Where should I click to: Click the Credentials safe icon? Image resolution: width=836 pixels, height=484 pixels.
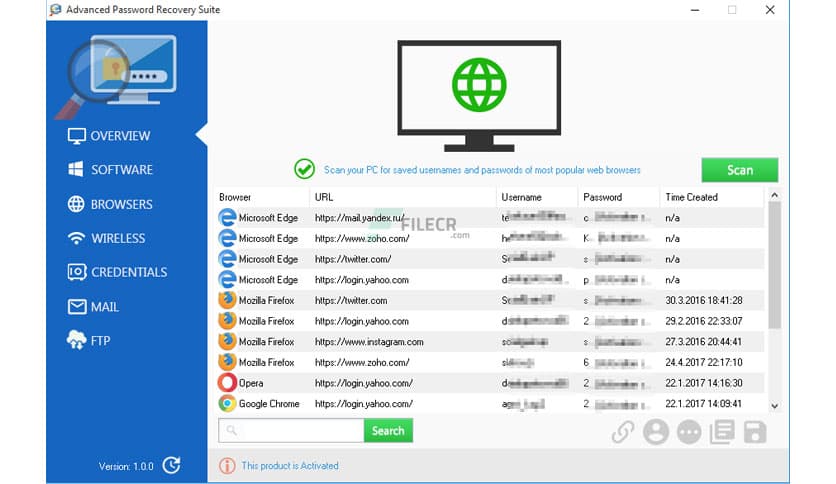pyautogui.click(x=77, y=272)
